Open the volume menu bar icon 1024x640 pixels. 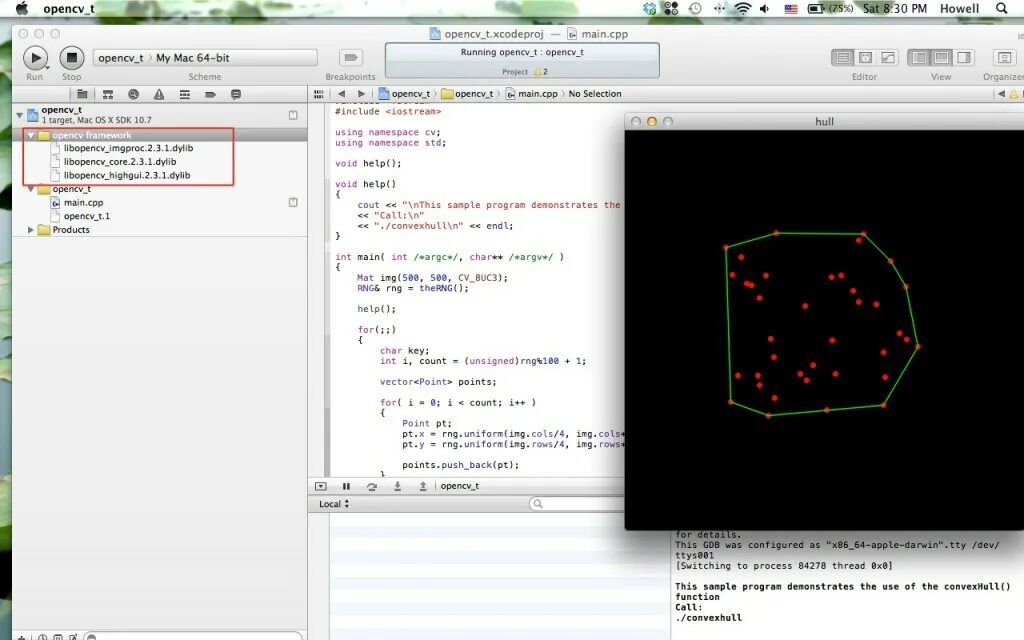[x=765, y=8]
